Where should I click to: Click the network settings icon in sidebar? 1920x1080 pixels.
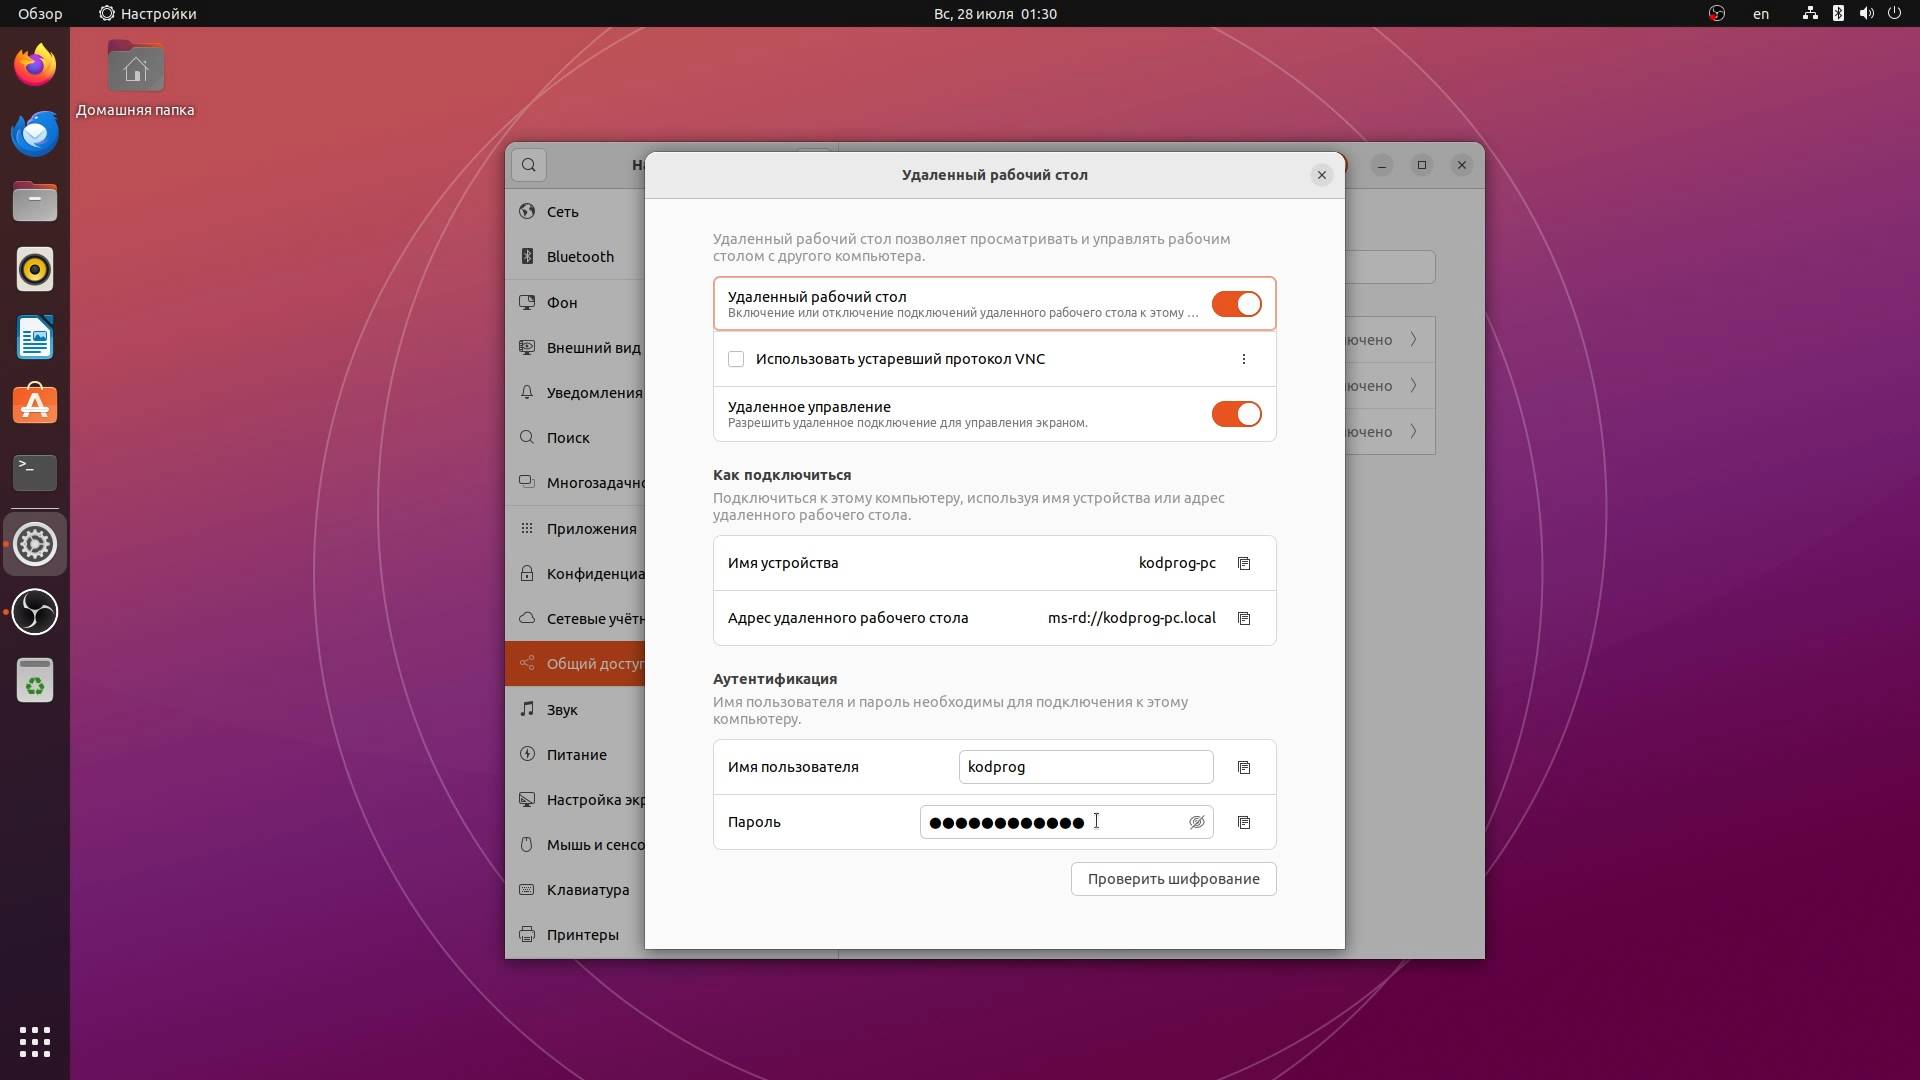529,210
